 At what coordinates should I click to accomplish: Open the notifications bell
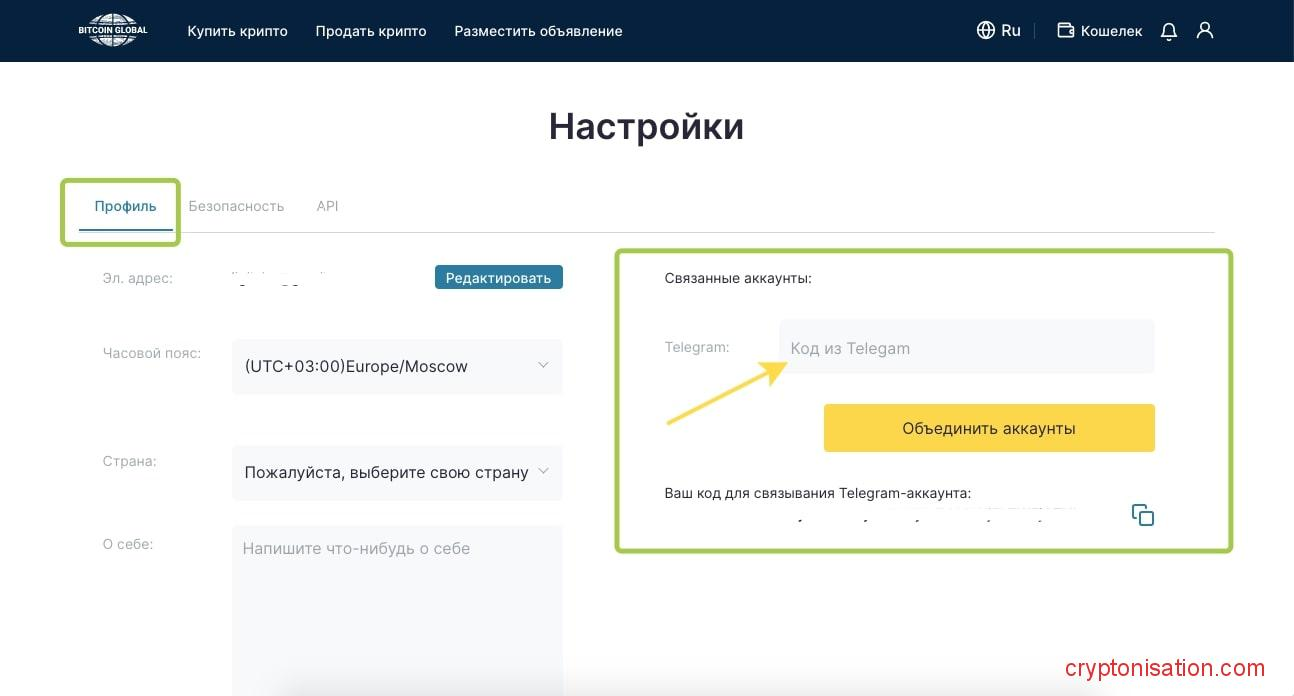[x=1168, y=31]
